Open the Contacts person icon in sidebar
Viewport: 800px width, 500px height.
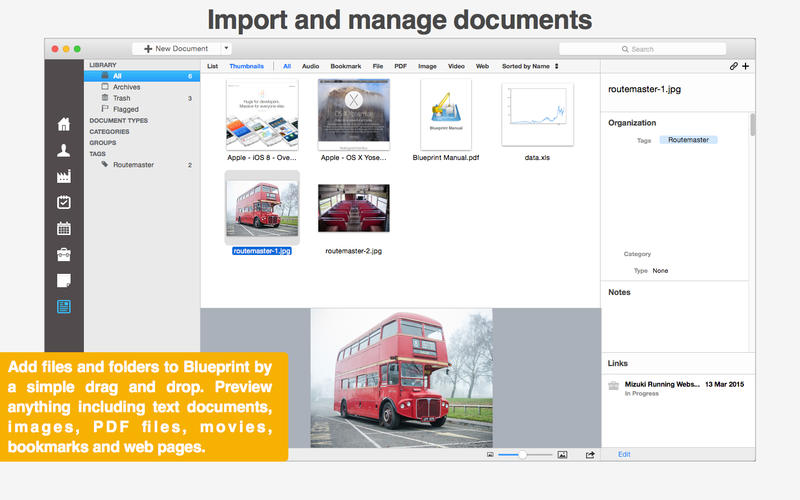pos(64,150)
